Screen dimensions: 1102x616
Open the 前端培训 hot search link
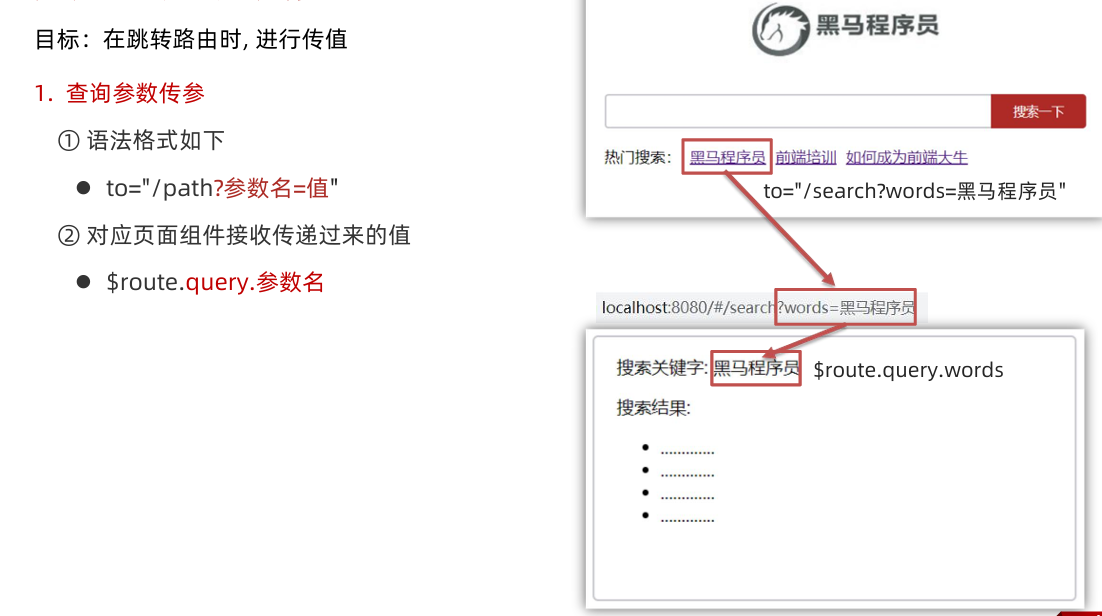click(806, 158)
